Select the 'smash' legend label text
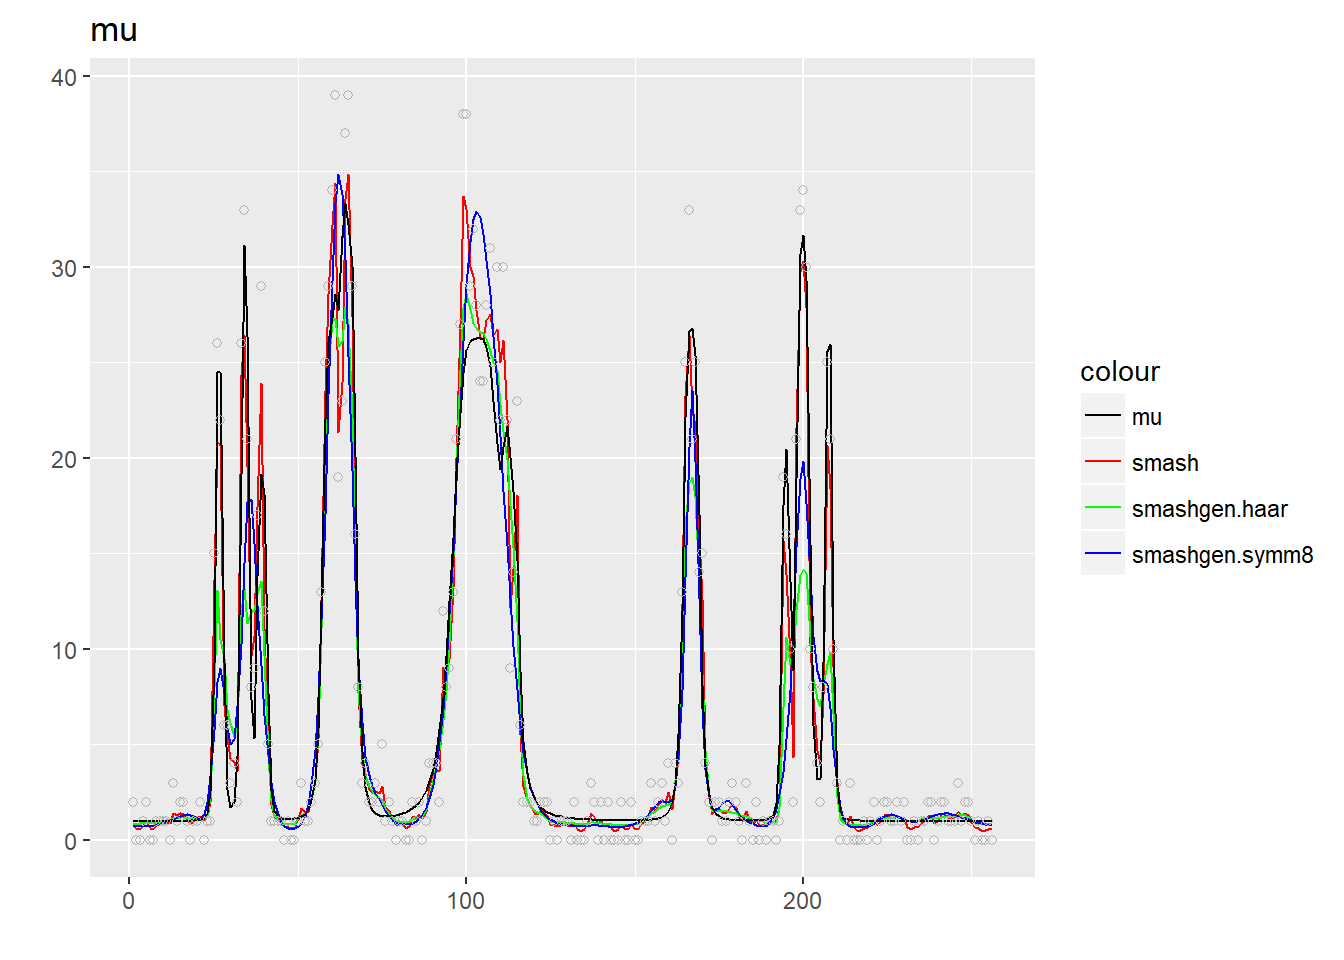 pos(1164,463)
